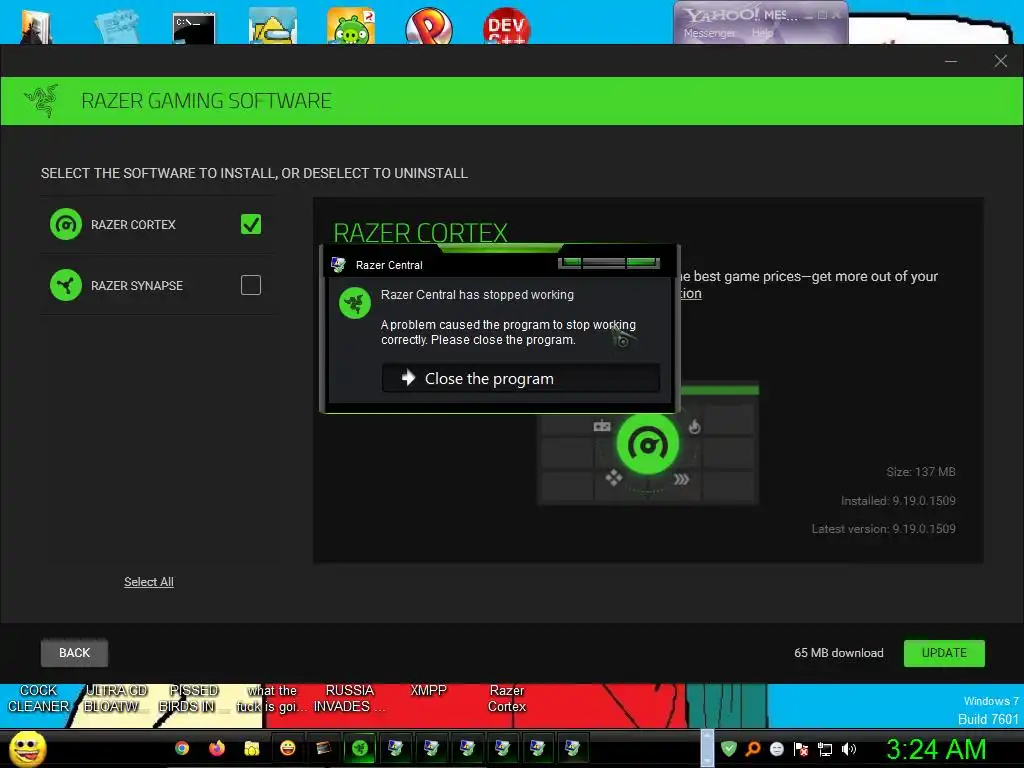
Task: Expand the hidden tray icons arrow
Action: (x=707, y=748)
